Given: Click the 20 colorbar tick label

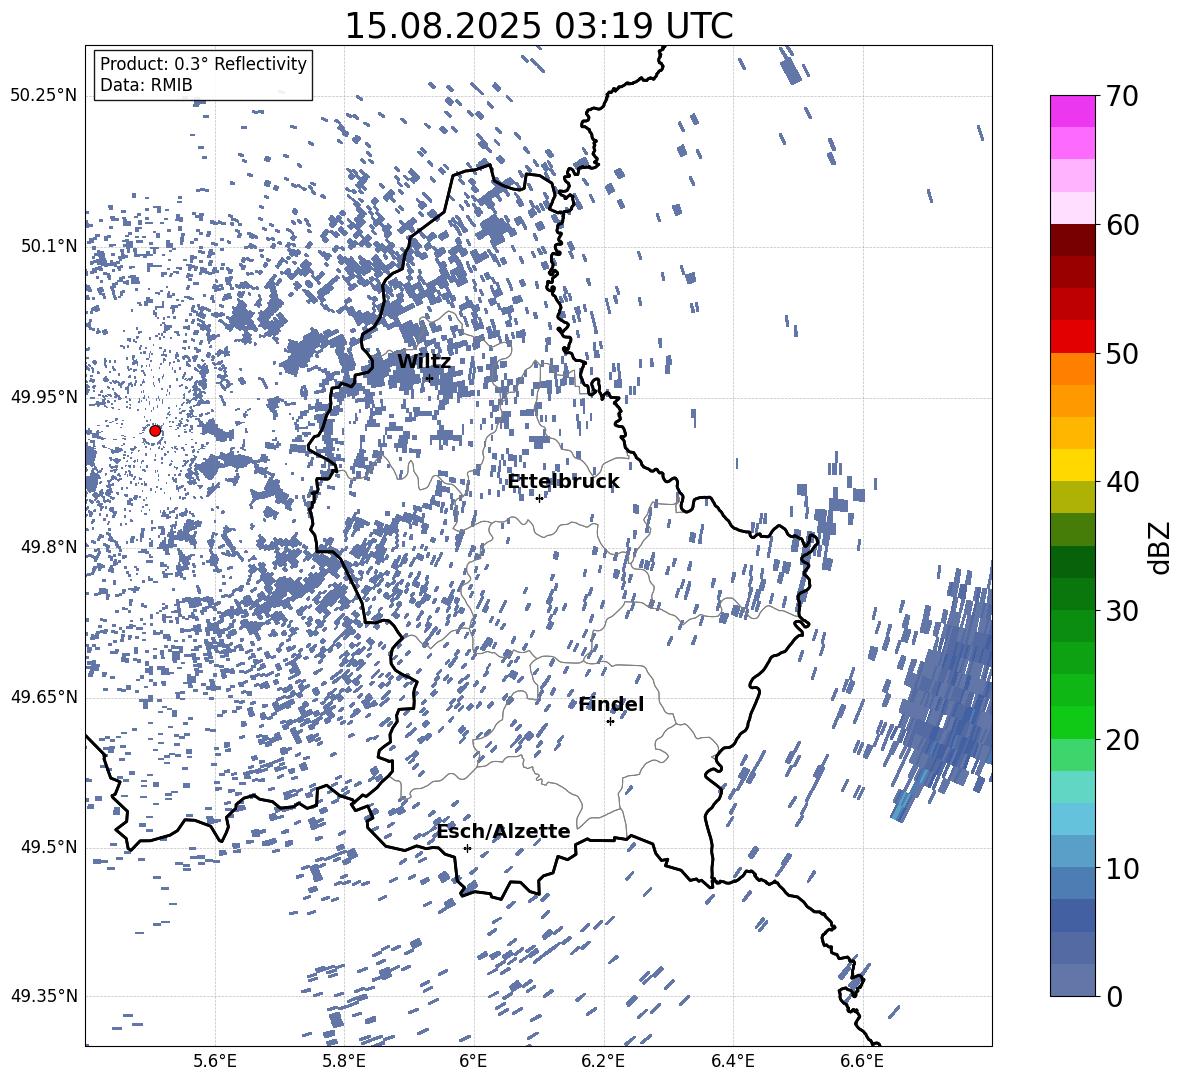Looking at the screenshot, I should [x=1122, y=740].
